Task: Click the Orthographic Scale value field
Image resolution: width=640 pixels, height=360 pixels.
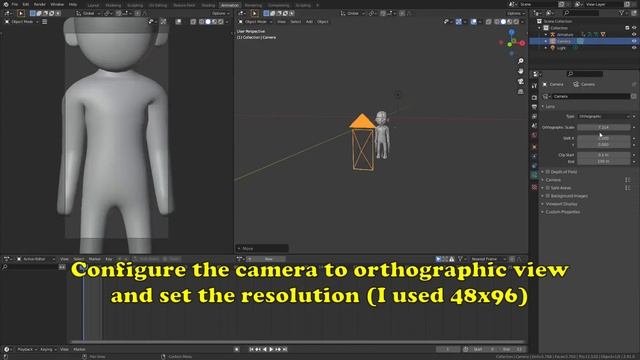Action: (604, 127)
